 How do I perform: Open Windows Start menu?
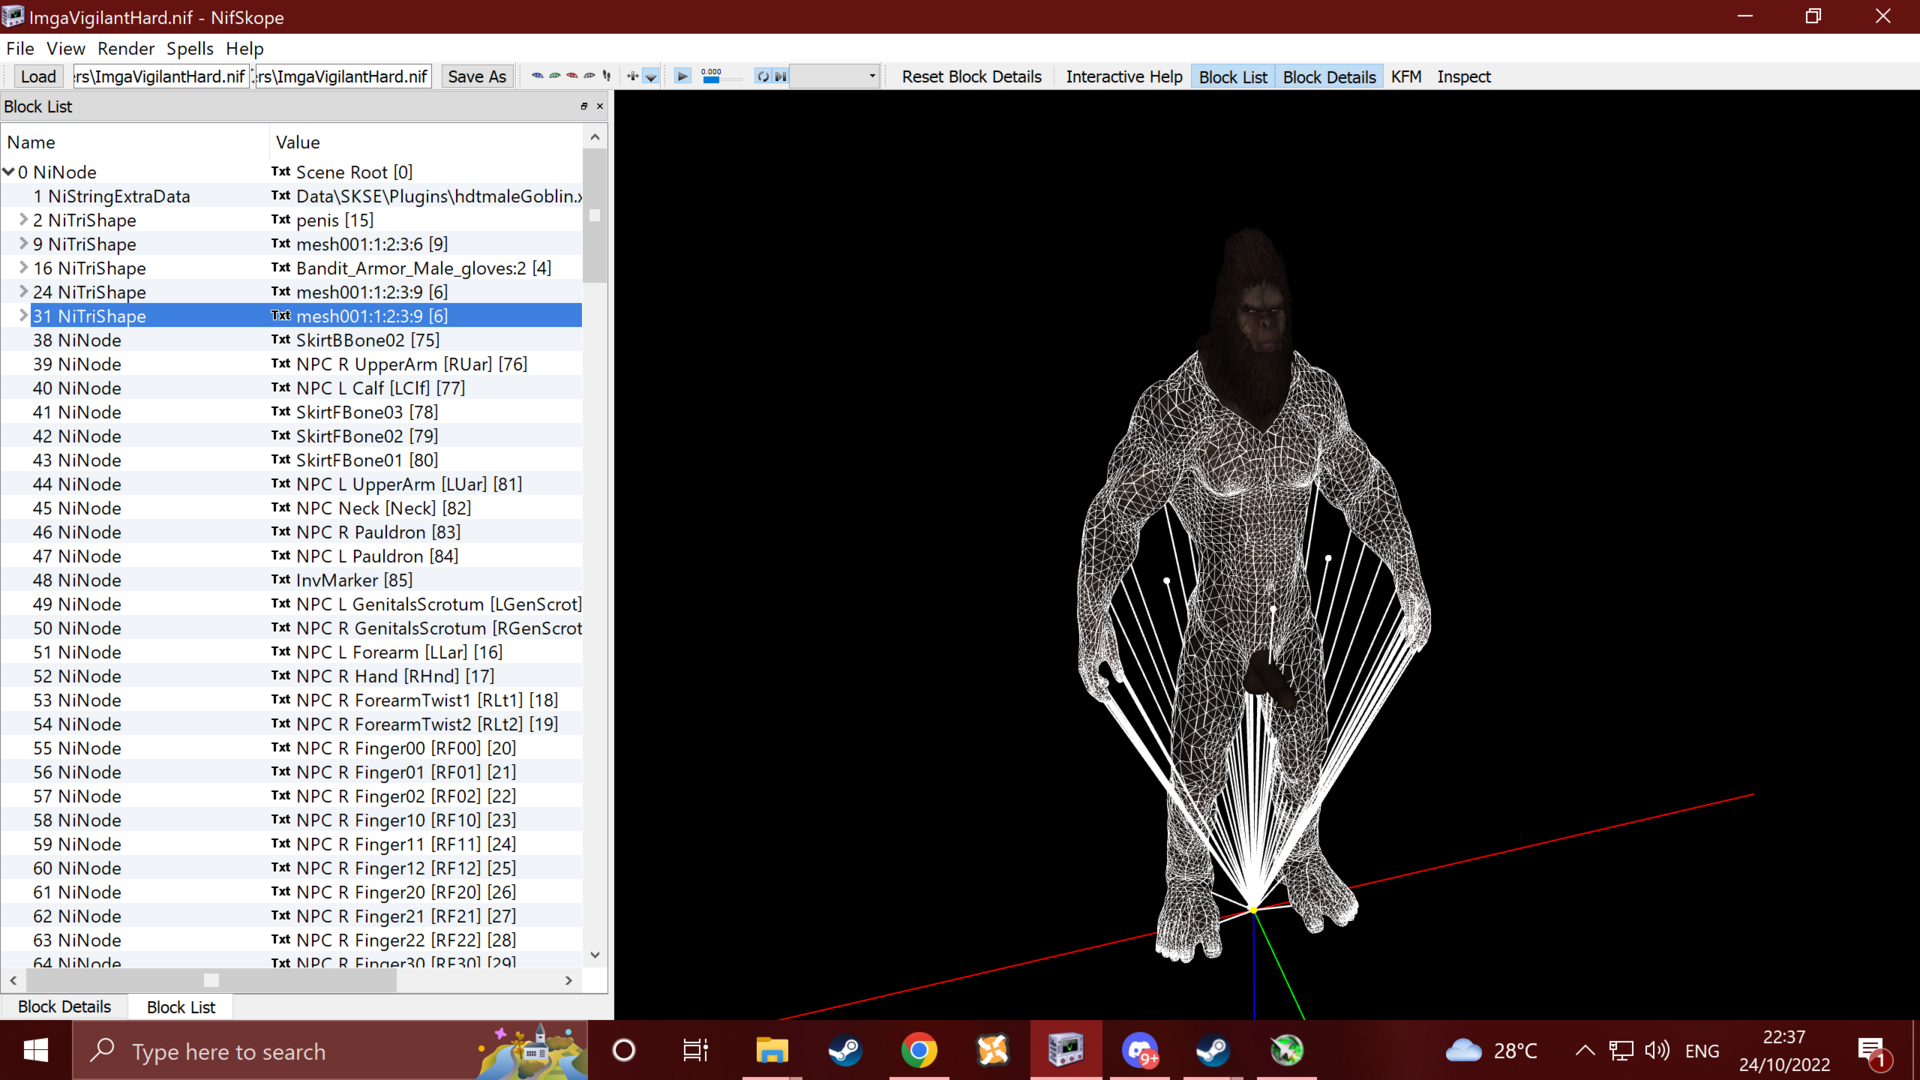36,1050
